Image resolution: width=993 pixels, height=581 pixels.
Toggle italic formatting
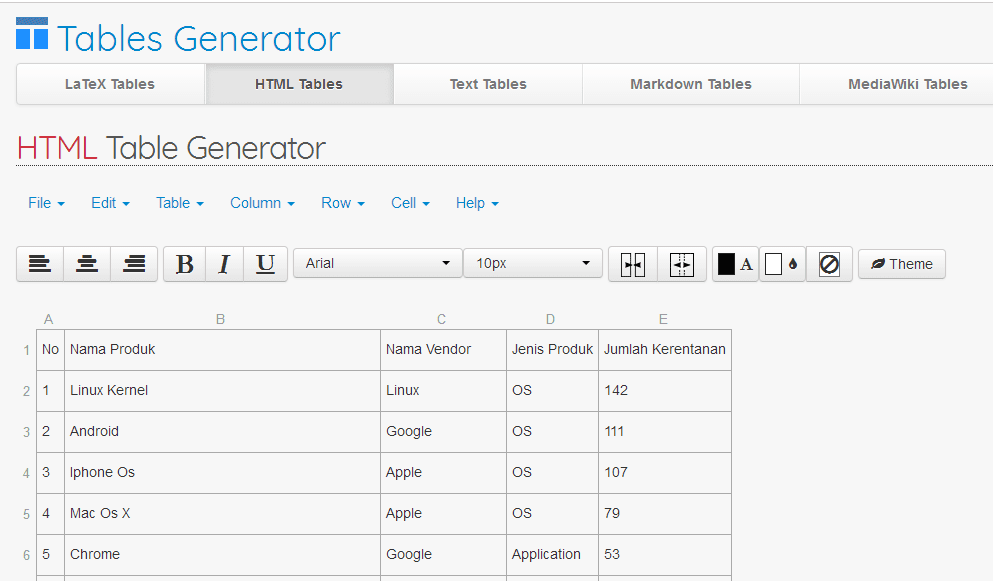coord(224,264)
